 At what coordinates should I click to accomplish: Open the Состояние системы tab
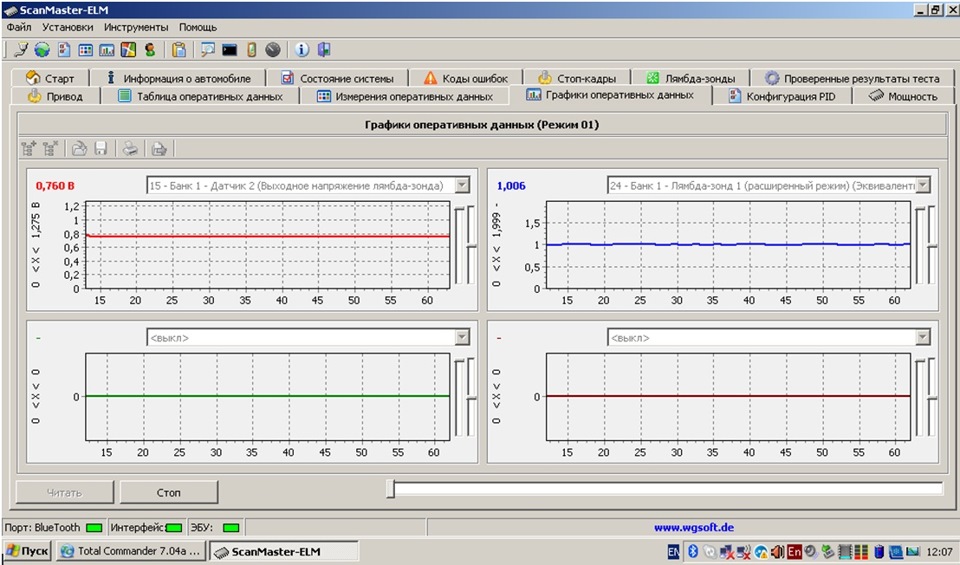pyautogui.click(x=337, y=78)
